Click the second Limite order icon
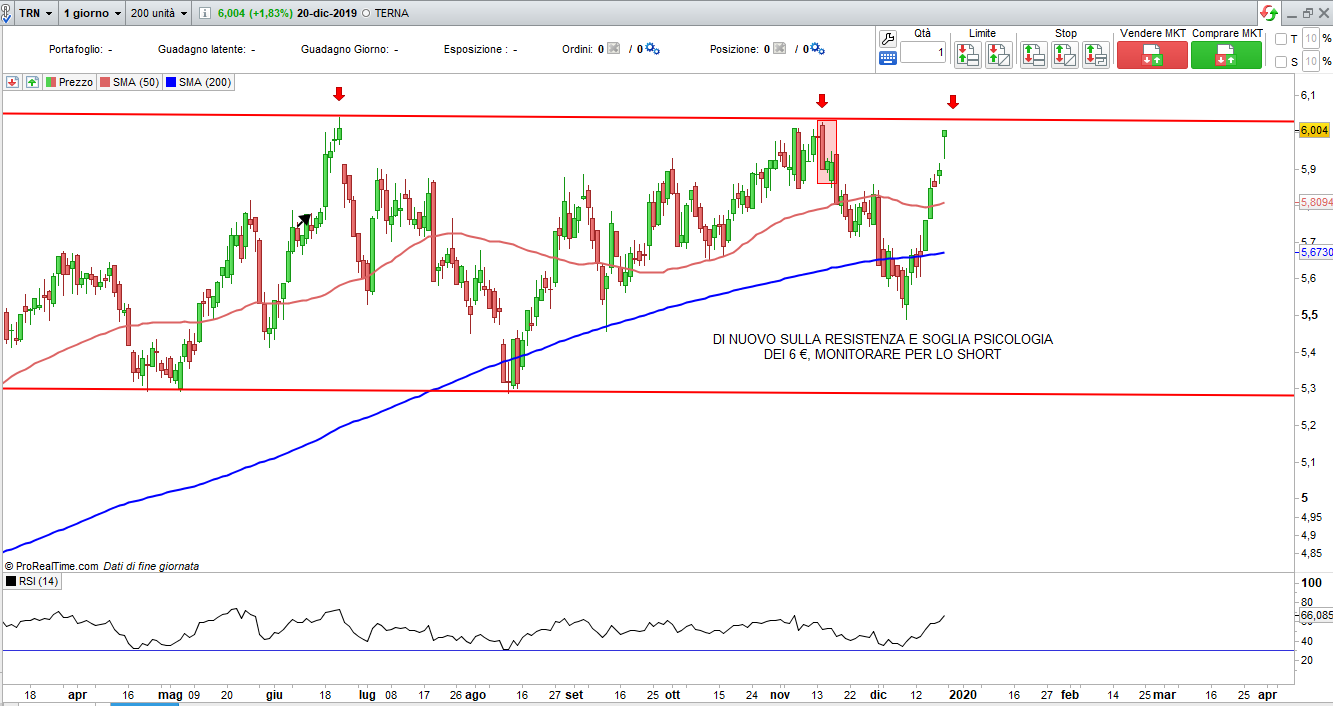1333x706 pixels. [x=998, y=55]
